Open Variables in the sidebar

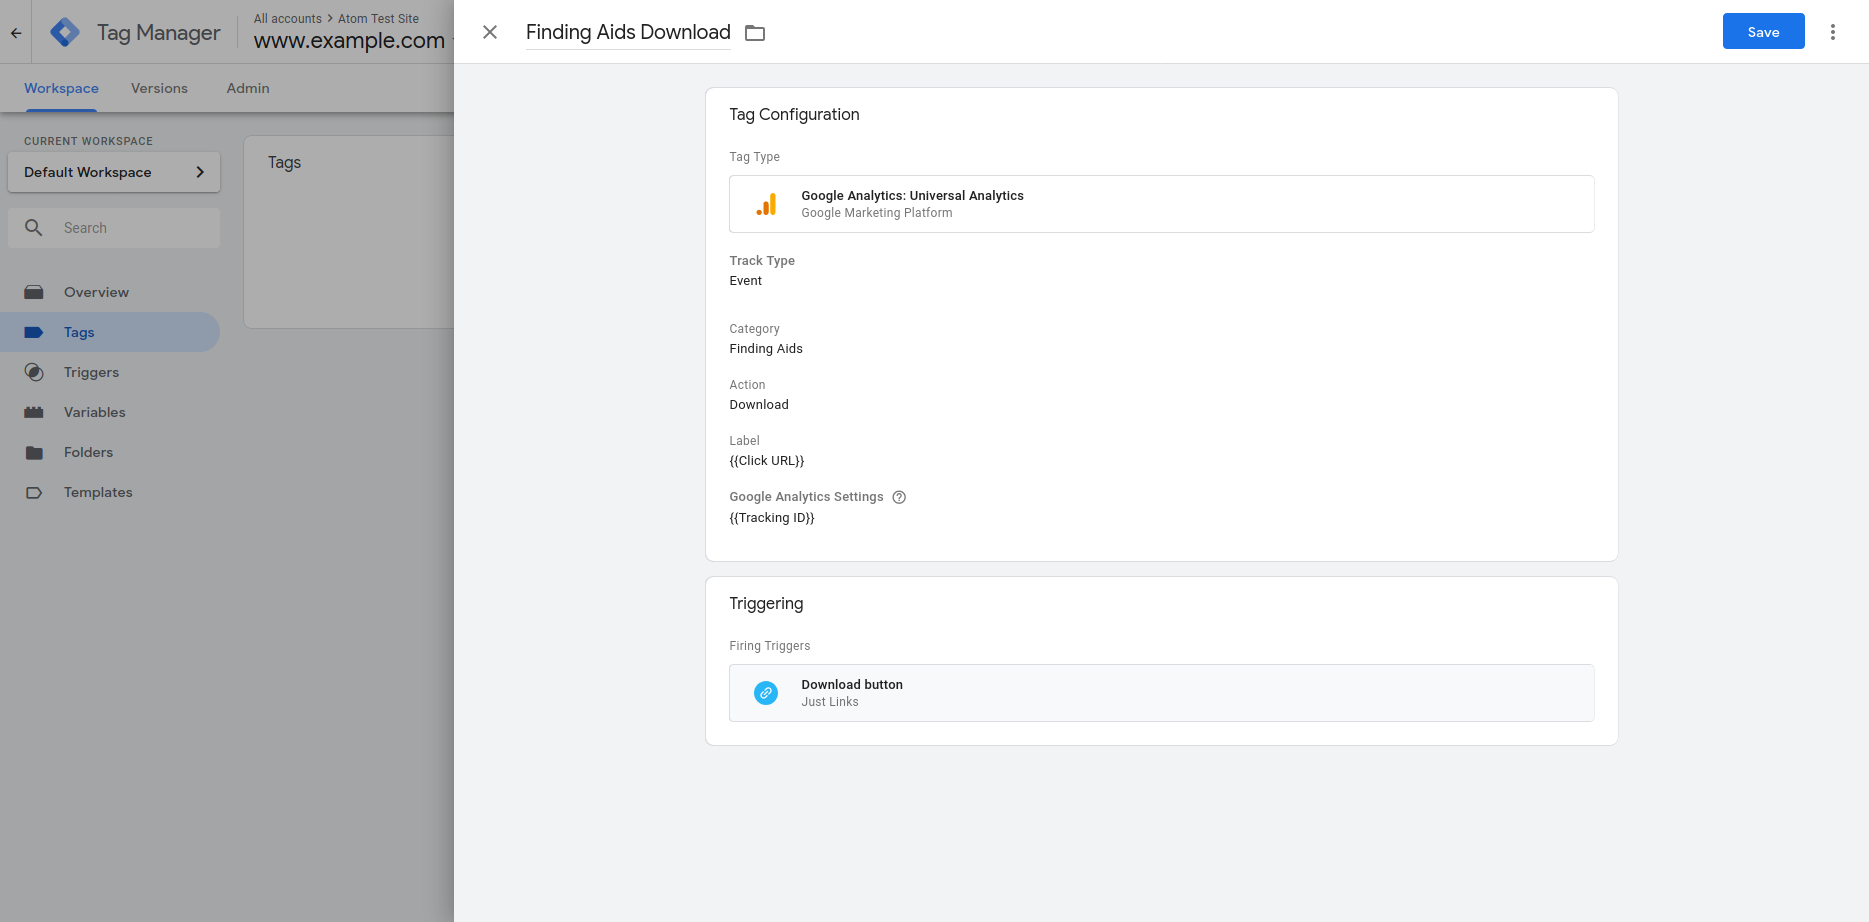[x=94, y=412]
